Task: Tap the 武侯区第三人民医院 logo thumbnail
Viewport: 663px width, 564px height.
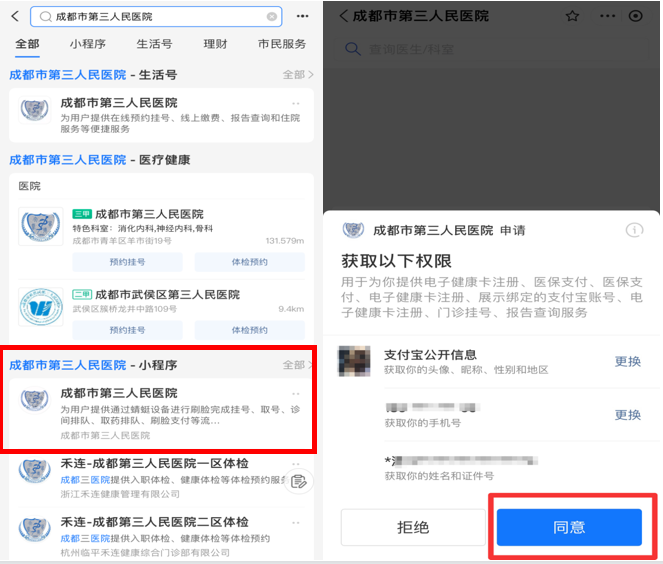Action: (41, 307)
